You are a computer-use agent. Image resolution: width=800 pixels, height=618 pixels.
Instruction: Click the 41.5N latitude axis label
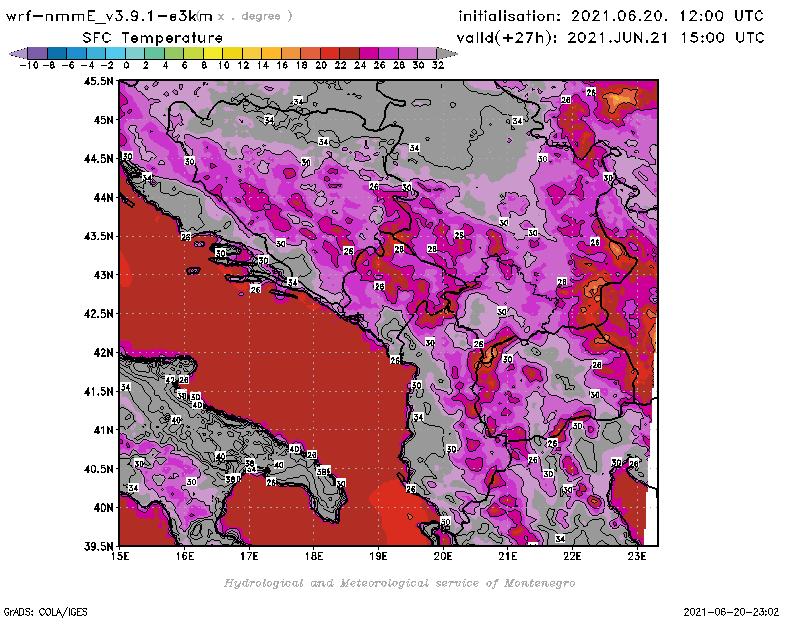[x=98, y=391]
